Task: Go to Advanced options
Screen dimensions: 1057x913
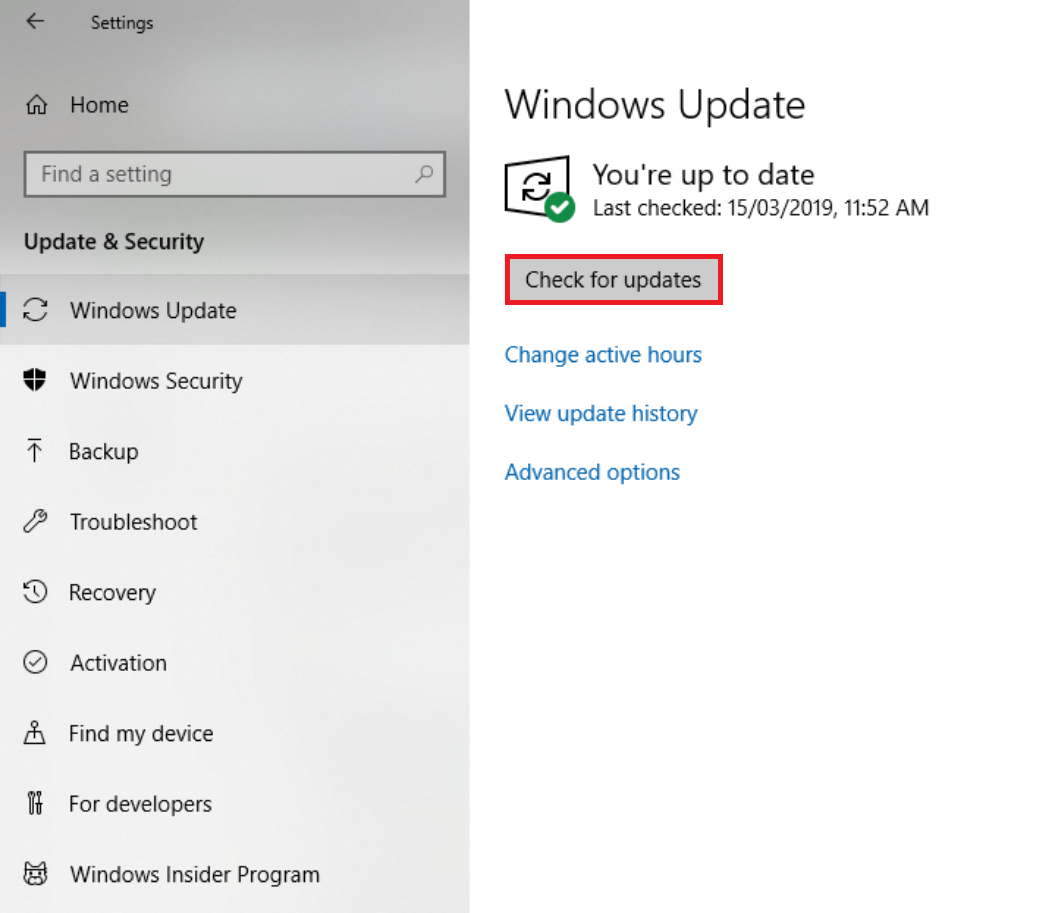Action: click(592, 472)
